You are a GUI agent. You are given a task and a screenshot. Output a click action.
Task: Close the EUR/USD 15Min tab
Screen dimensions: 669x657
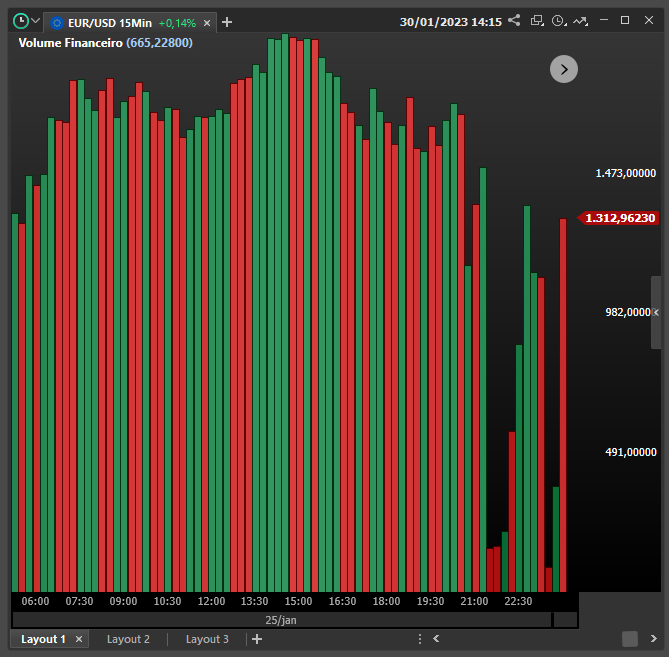click(207, 23)
